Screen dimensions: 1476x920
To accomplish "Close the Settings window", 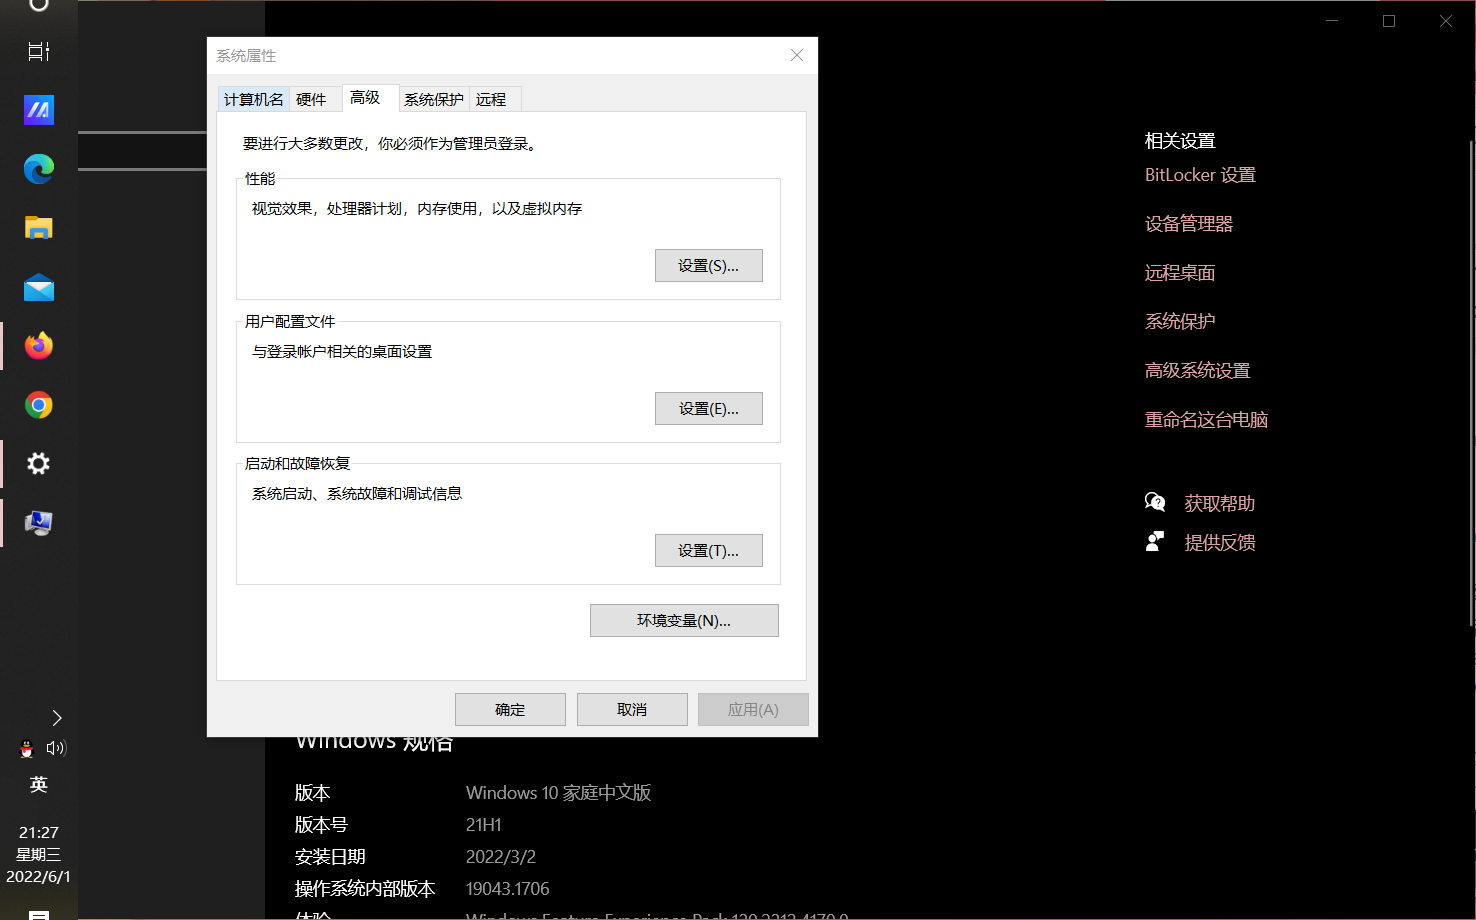I will tap(1446, 21).
